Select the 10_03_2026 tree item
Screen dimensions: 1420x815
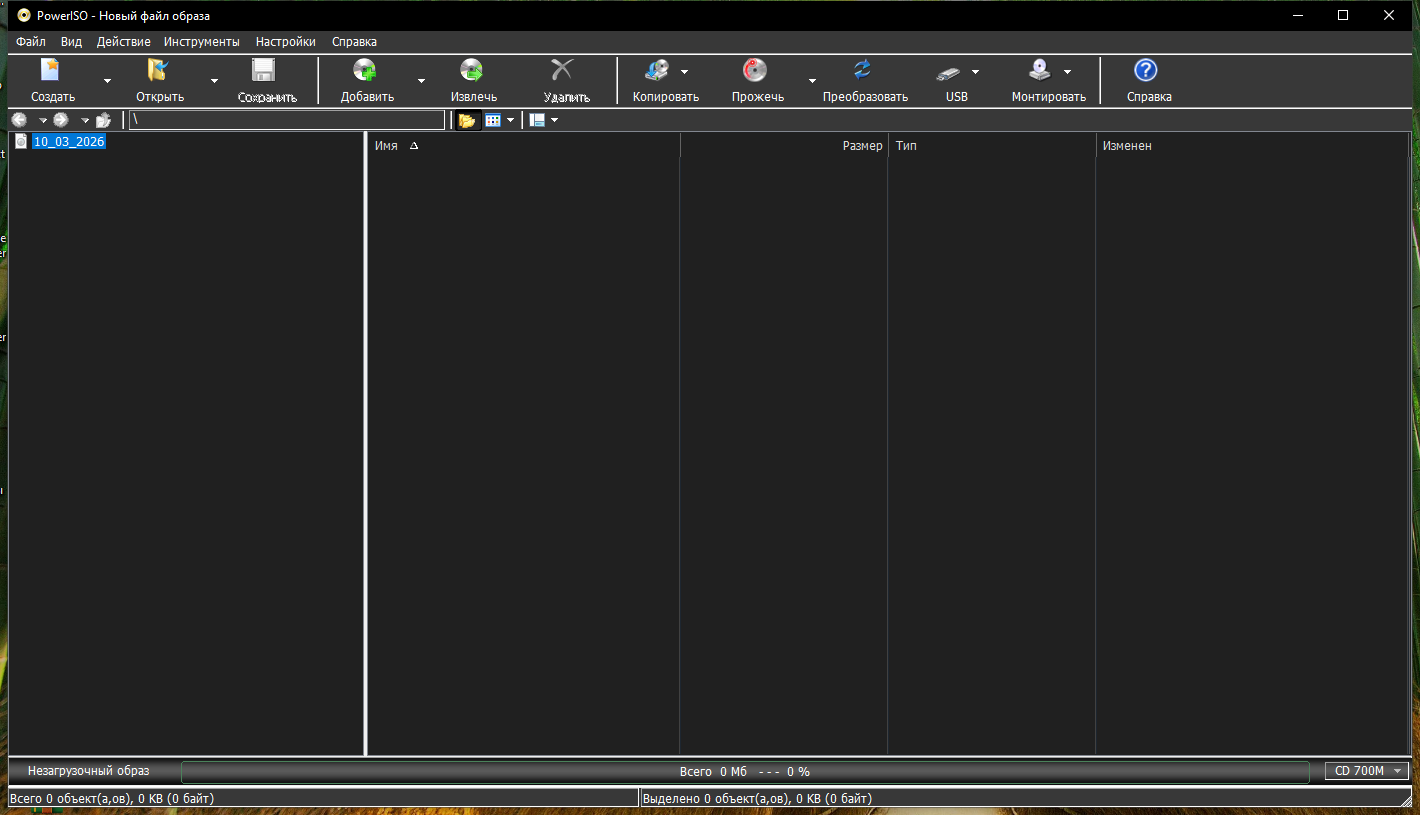click(68, 142)
